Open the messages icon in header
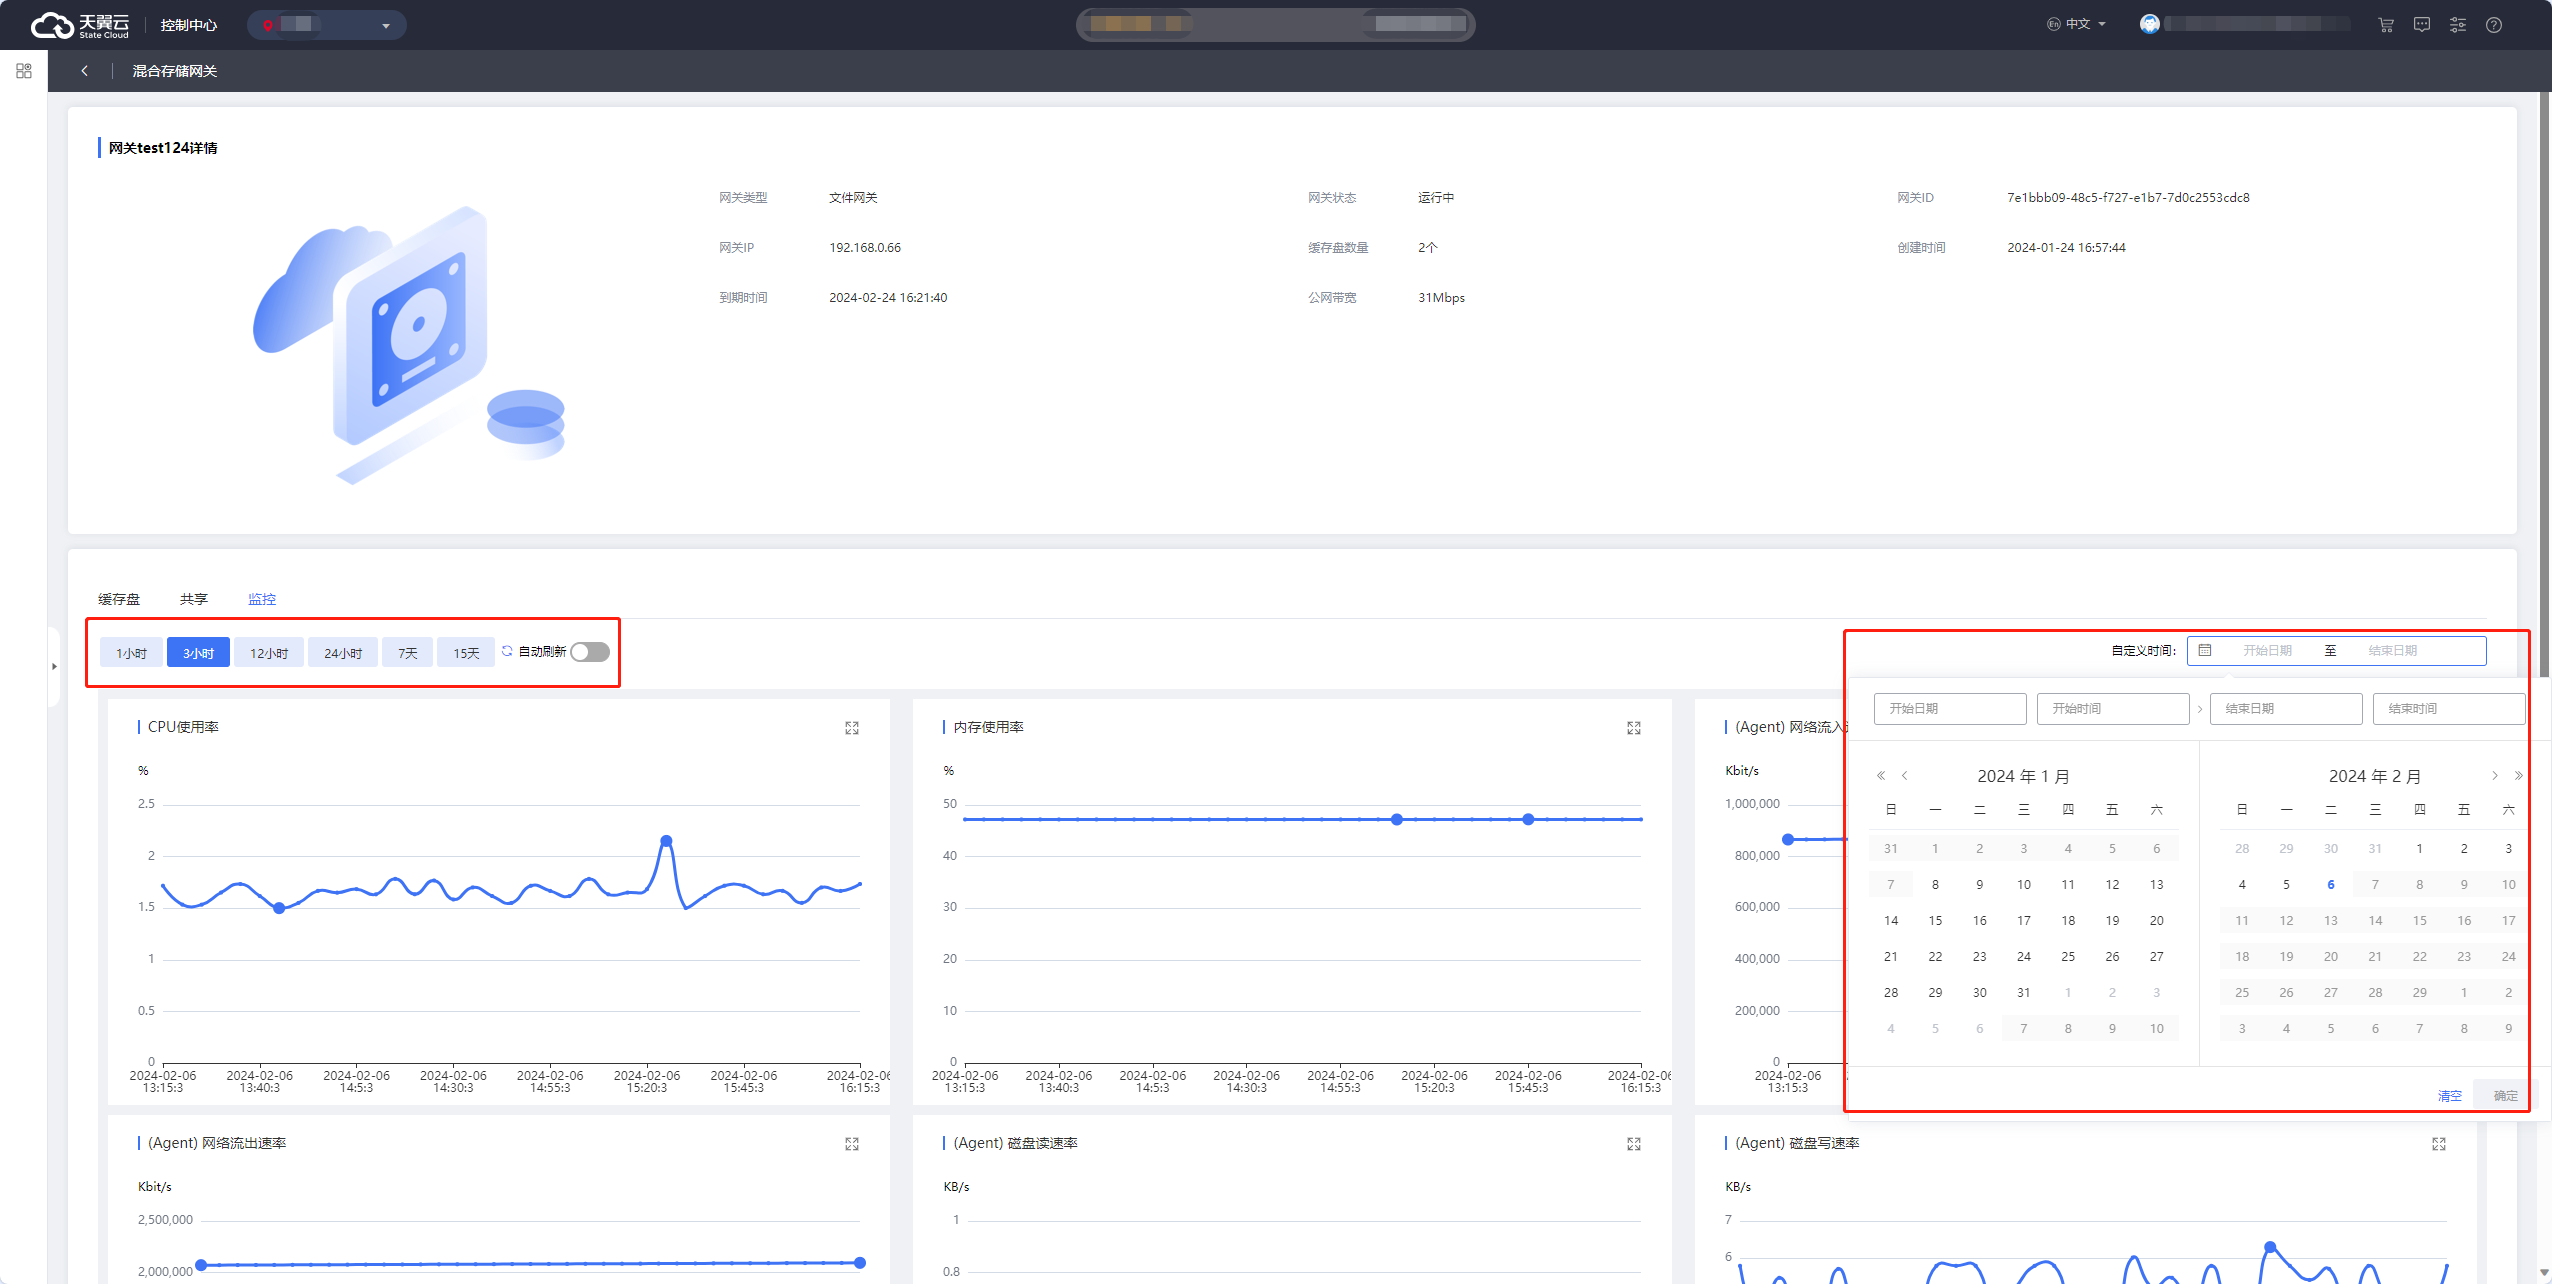Screen dimensions: 2552x1284 pos(2422,25)
